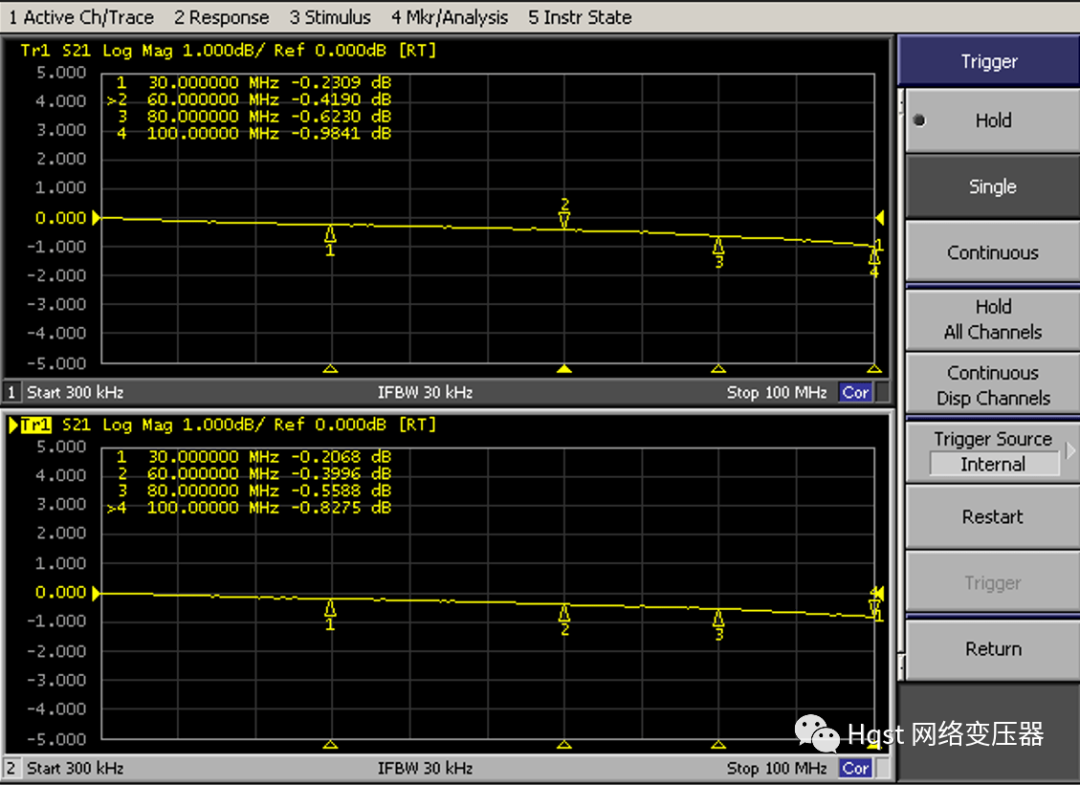Open the Mkr/Analysis menu
The image size is (1080, 785).
(449, 17)
